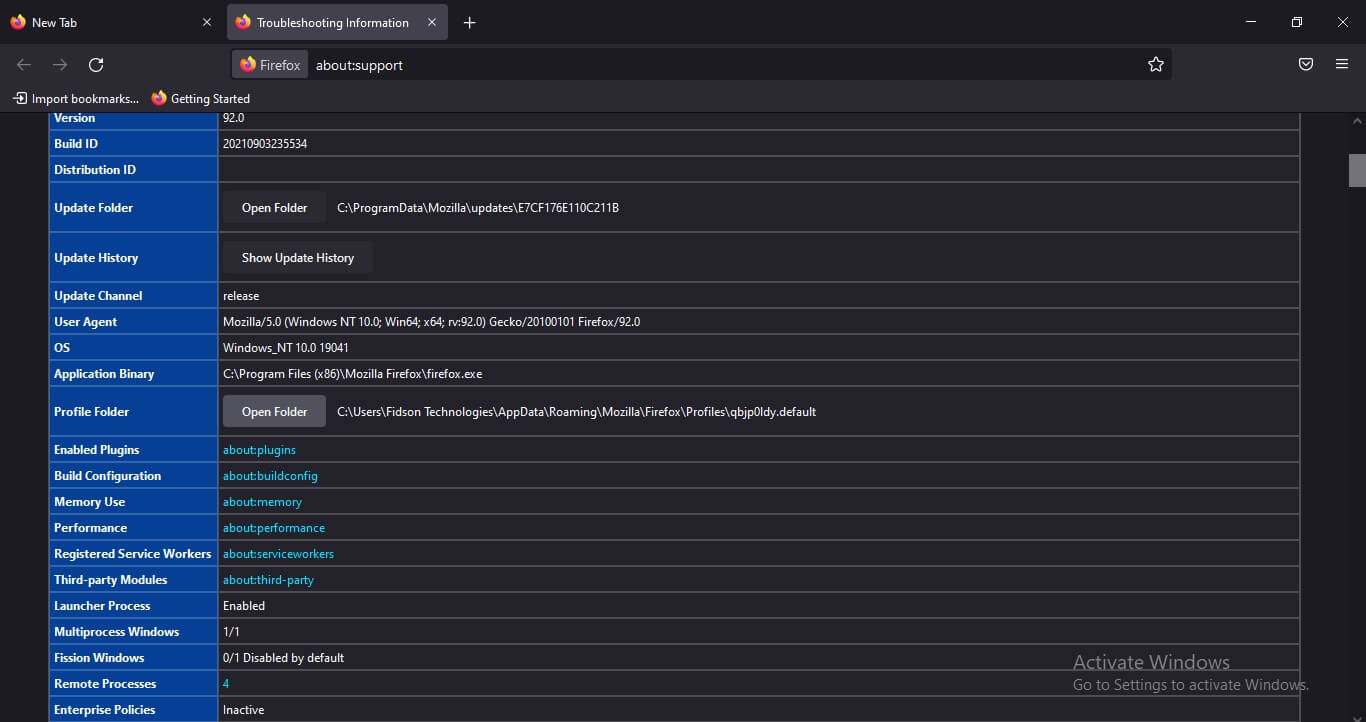
Task: Close the New Tab tab
Action: click(207, 22)
